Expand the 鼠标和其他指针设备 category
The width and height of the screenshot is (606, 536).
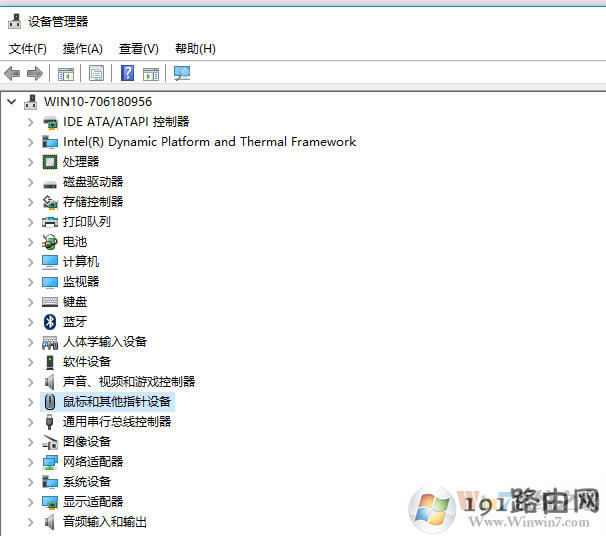(31, 402)
